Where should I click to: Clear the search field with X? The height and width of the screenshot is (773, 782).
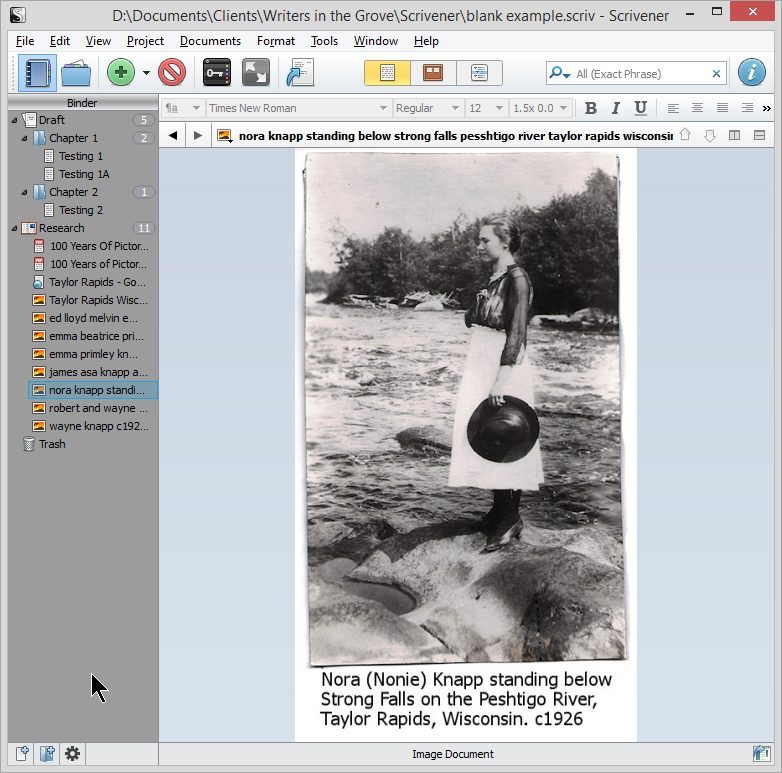716,74
